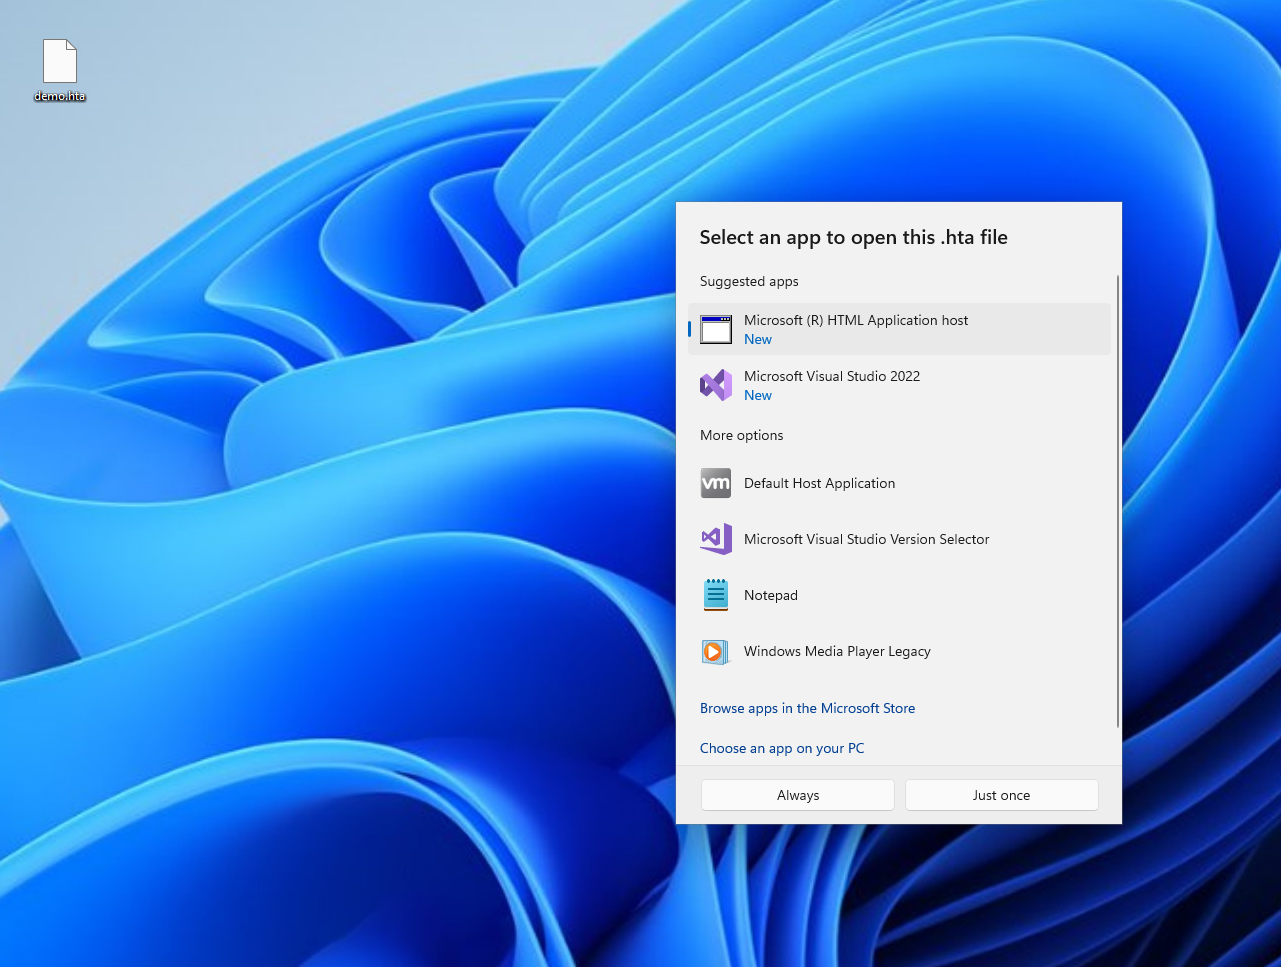Pick the "Windows Media Player Legacy" label
Image resolution: width=1281 pixels, height=967 pixels.
837,651
